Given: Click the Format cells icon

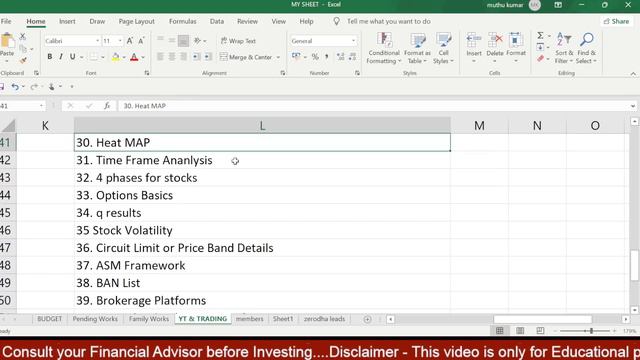Looking at the screenshot, I should (x=516, y=40).
